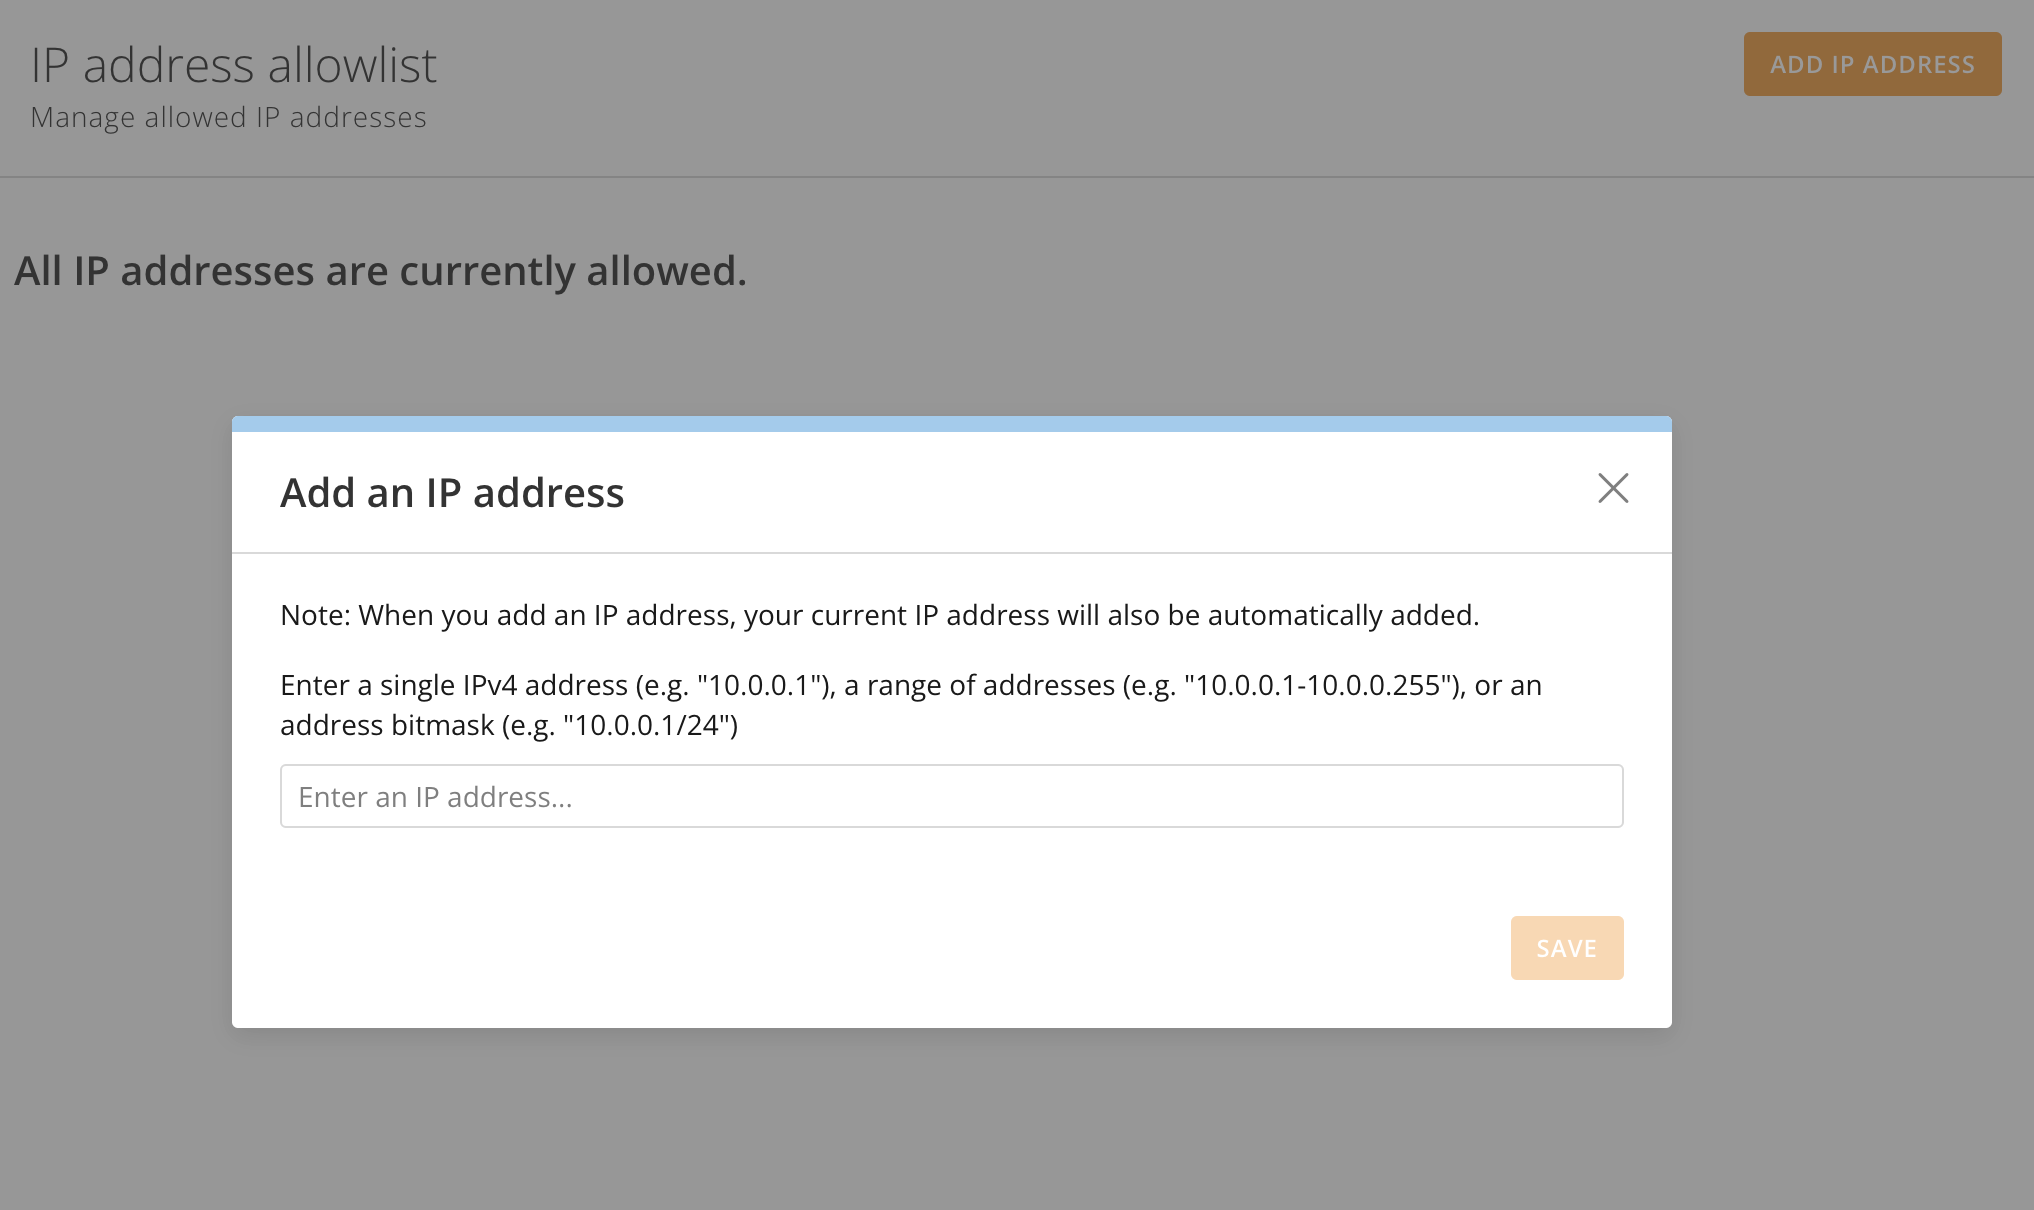Click the example bitmask 10.0.0.1/24 text
This screenshot has width=2034, height=1210.
[649, 724]
